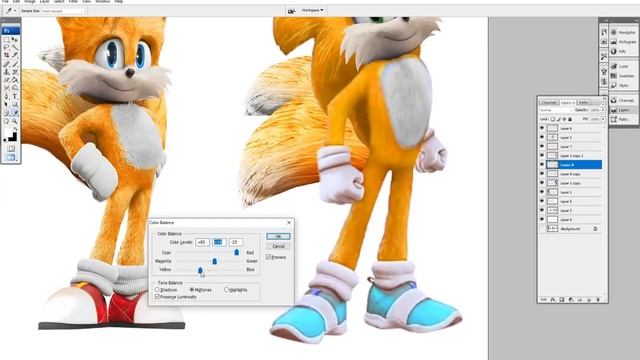Switch to the Paths tab
Image resolution: width=640 pixels, height=360 pixels.
[584, 102]
